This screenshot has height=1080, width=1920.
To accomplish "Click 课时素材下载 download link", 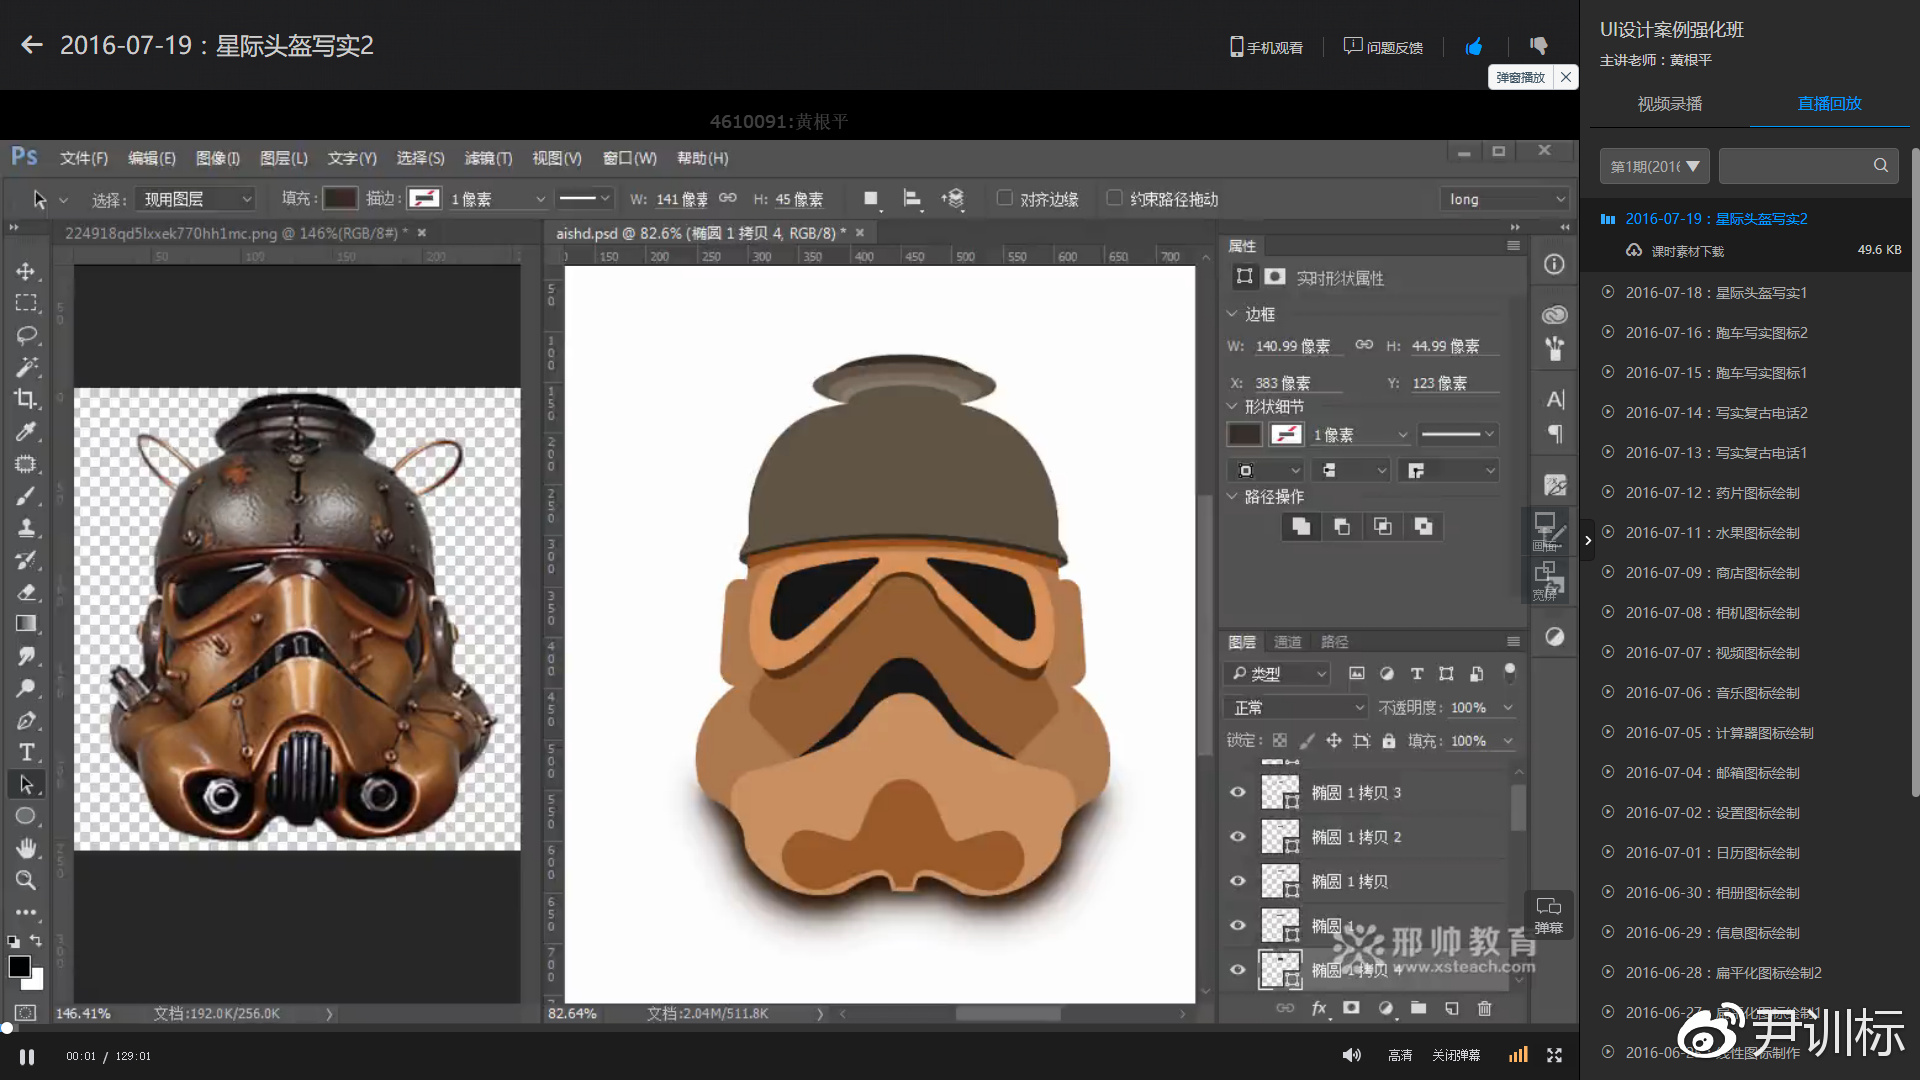I will pyautogui.click(x=1687, y=251).
